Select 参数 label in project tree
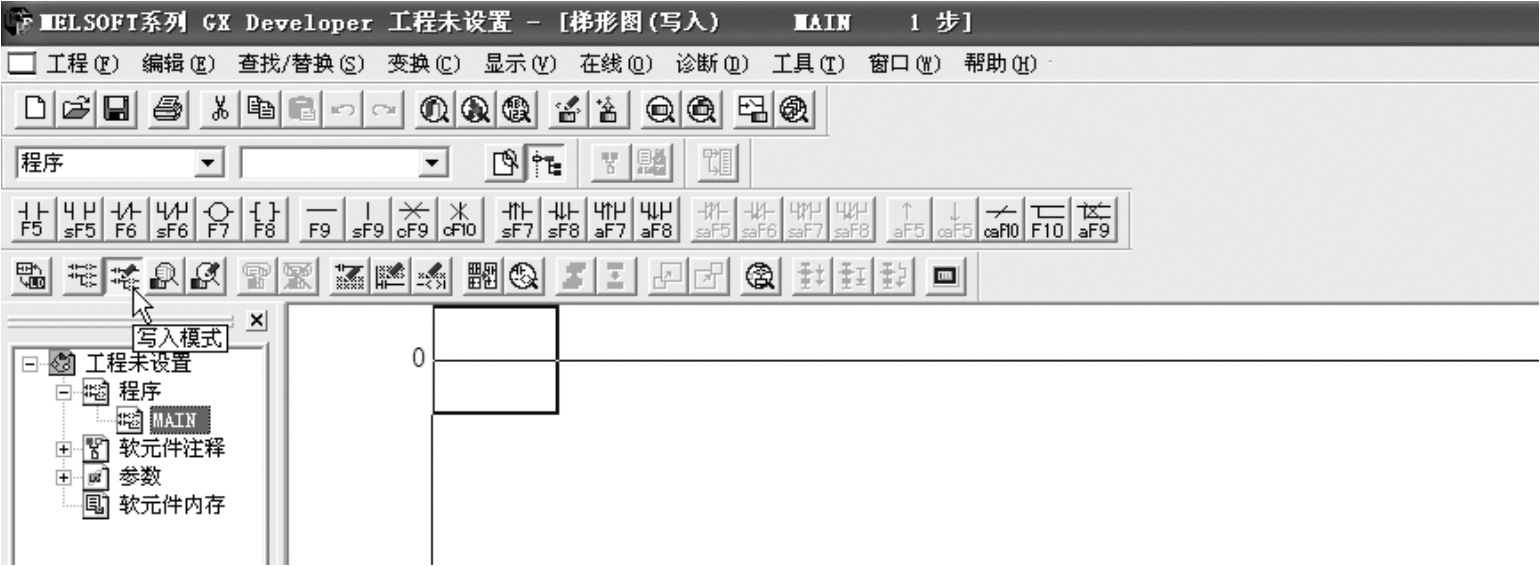 click(140, 476)
